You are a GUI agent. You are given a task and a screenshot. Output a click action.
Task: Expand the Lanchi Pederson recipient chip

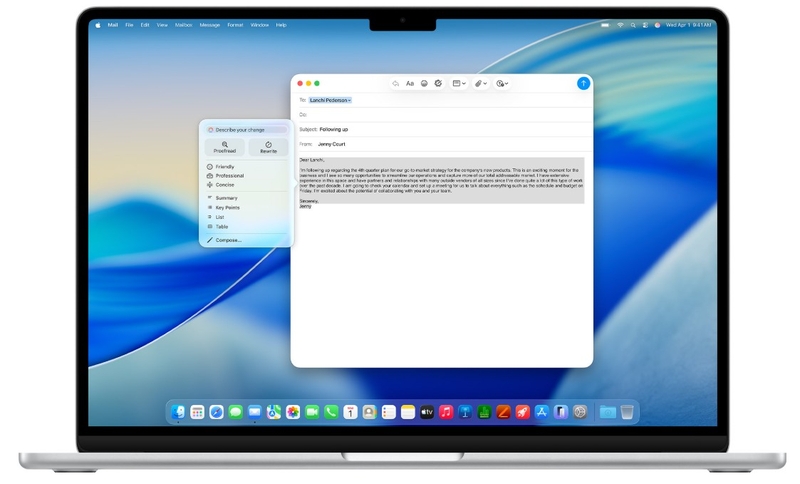[330, 100]
